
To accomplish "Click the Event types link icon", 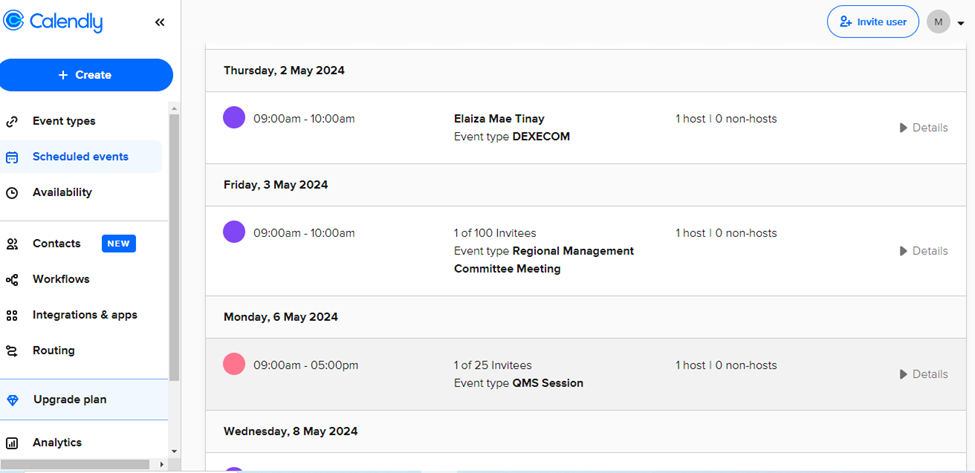I will click(x=12, y=121).
